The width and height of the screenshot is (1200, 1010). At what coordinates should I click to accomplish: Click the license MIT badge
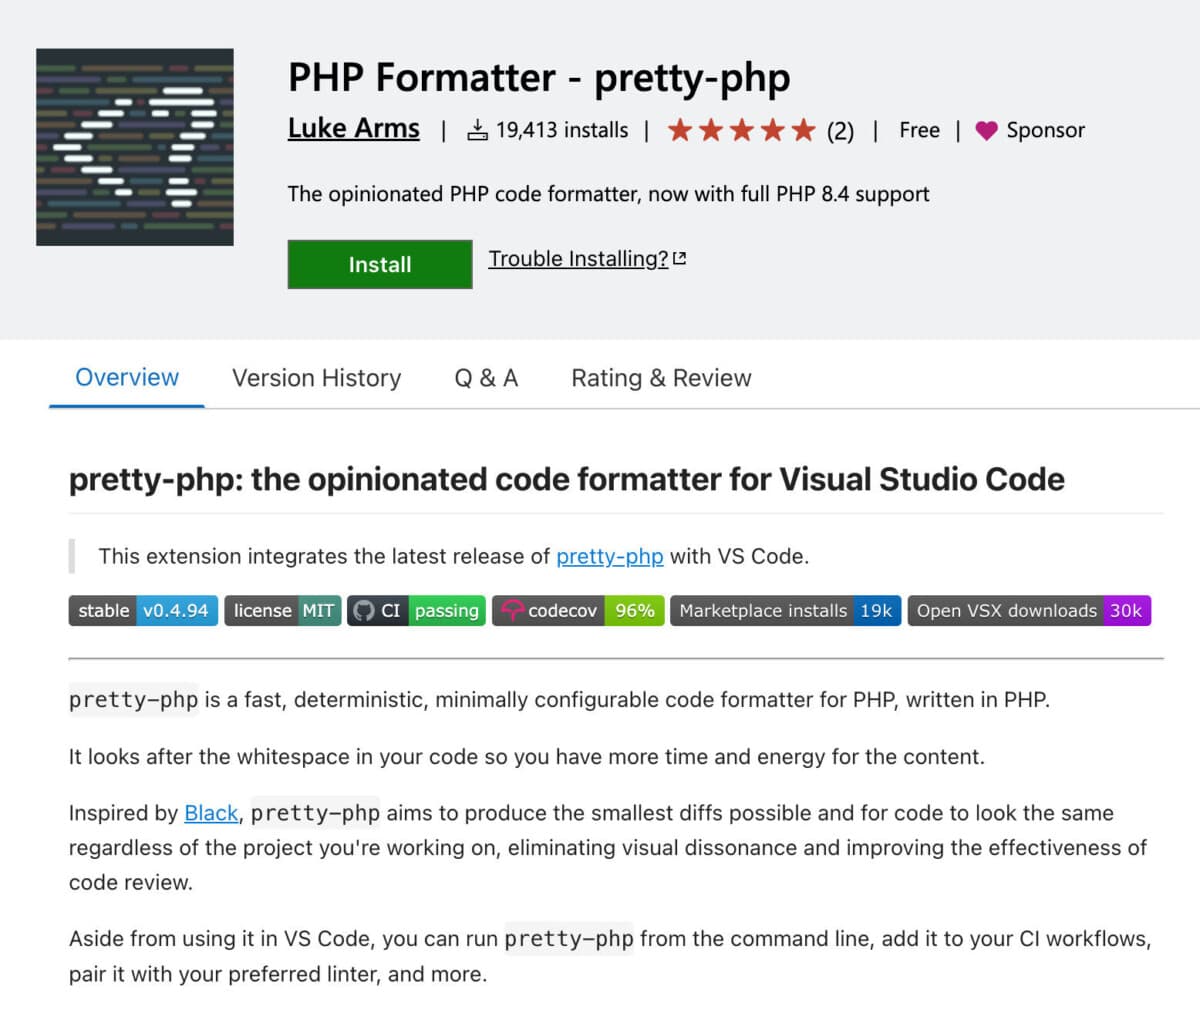283,611
